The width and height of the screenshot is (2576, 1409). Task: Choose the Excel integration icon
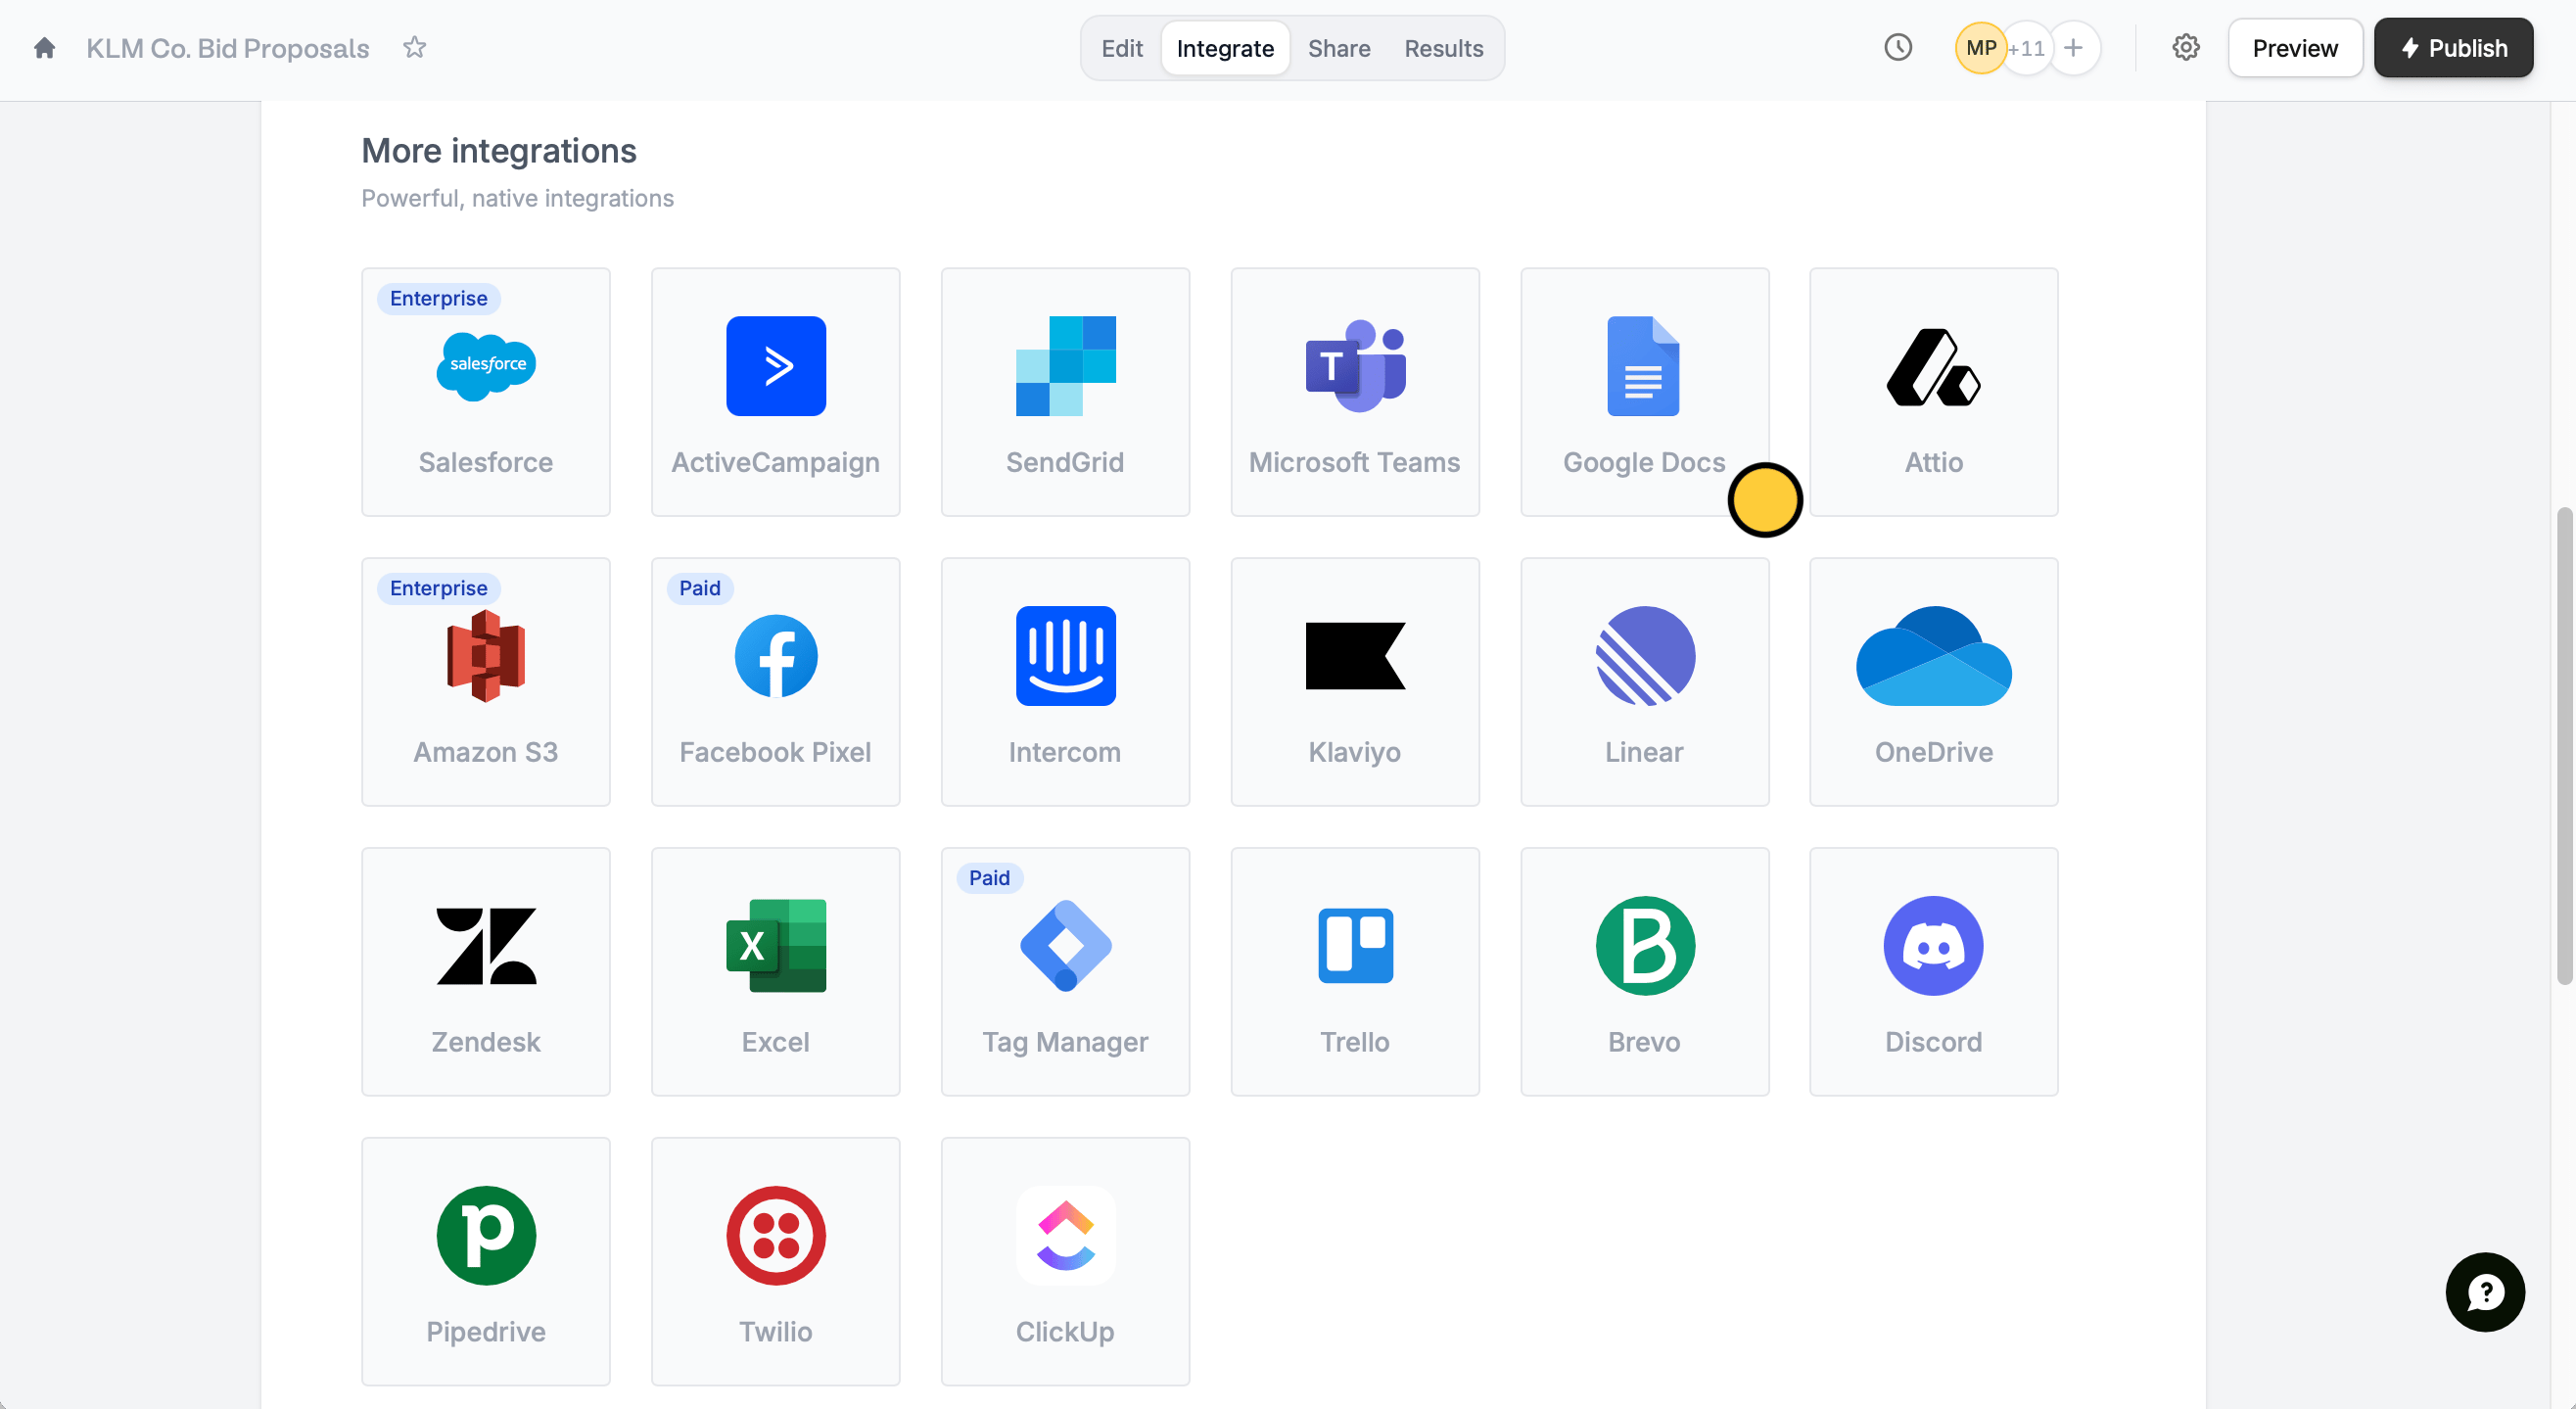(775, 946)
